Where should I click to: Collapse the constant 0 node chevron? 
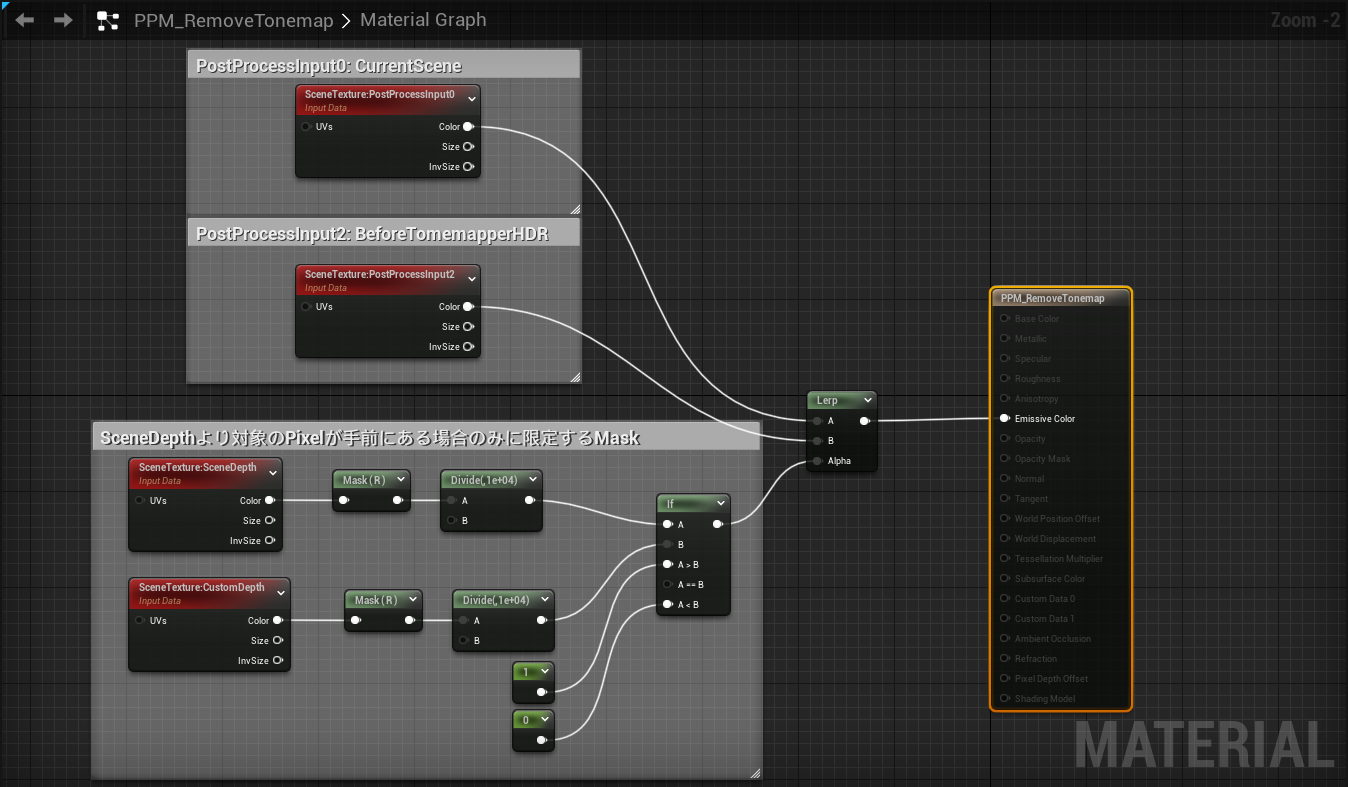(x=543, y=720)
